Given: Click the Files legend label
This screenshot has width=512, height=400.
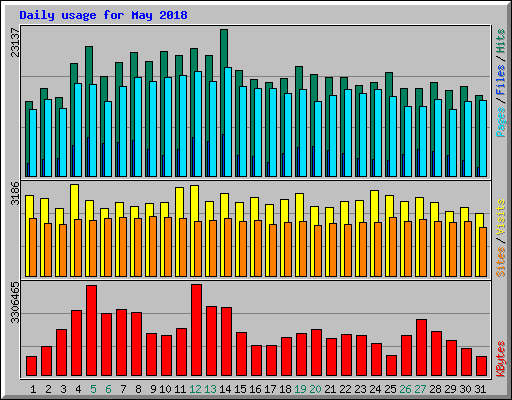Looking at the screenshot, I should coord(501,79).
